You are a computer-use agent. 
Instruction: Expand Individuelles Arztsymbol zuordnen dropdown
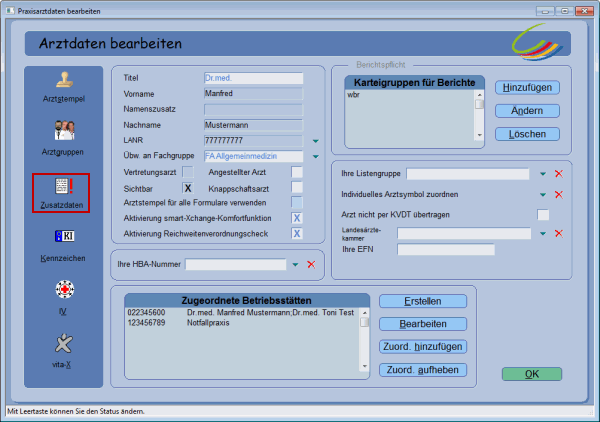click(x=543, y=195)
